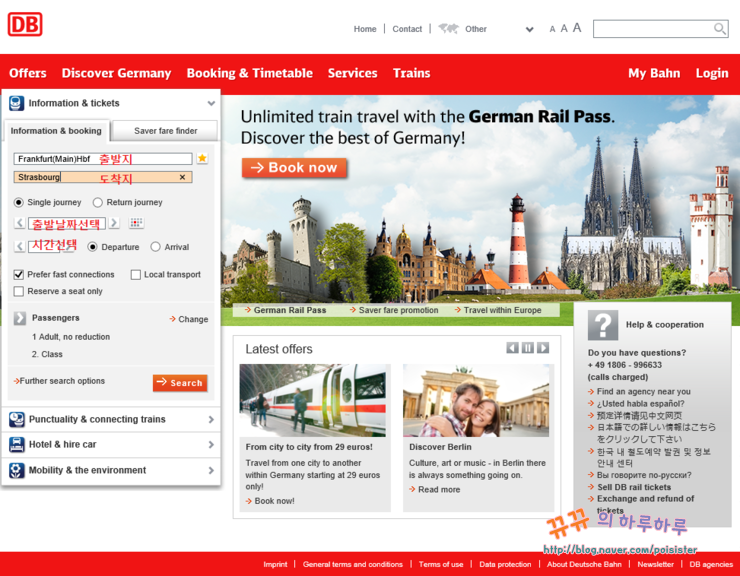The image size is (740, 576).
Task: Click the Book now banner button
Action: [294, 168]
